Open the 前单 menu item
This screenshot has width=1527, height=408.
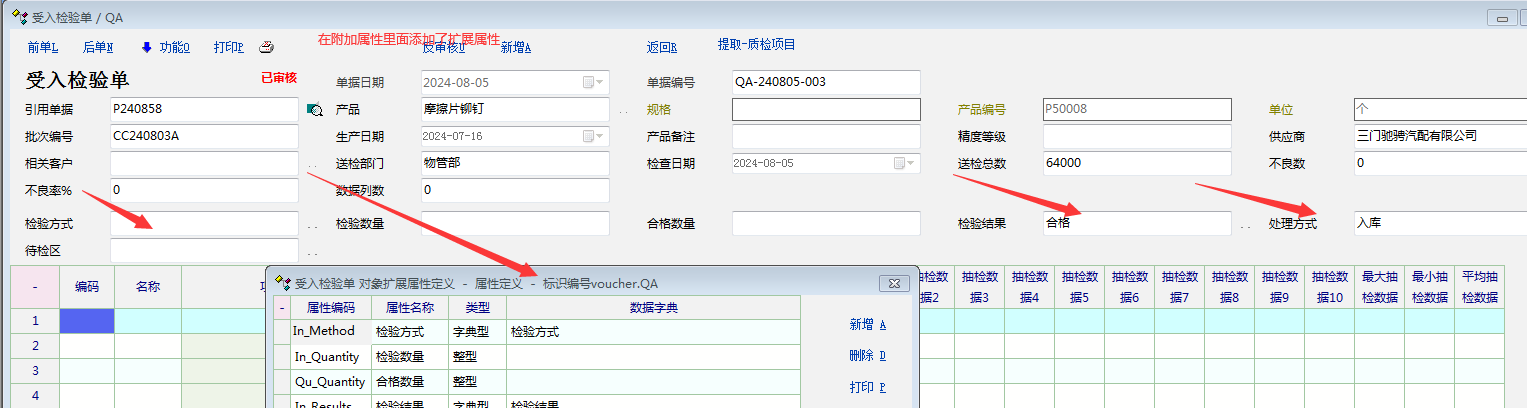(x=42, y=47)
